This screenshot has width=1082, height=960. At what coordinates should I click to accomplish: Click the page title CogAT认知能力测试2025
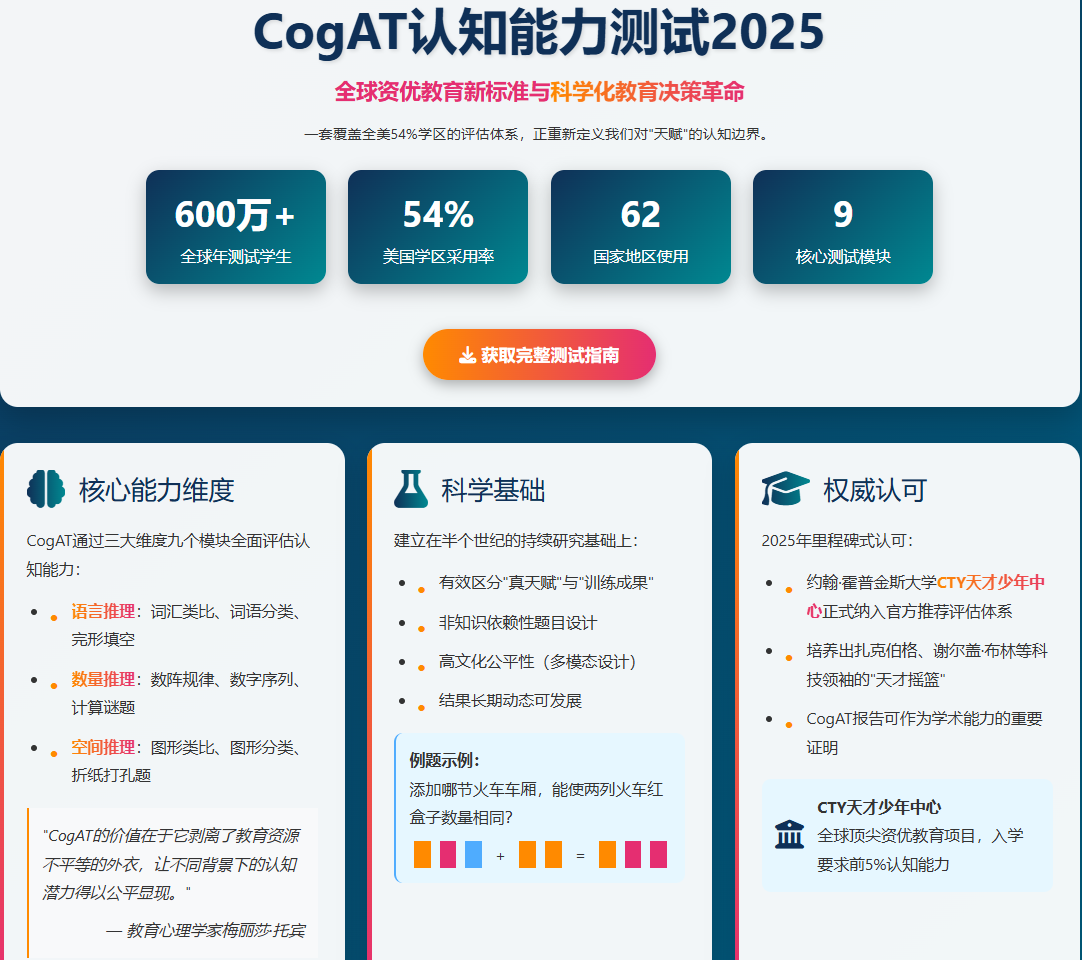point(539,32)
